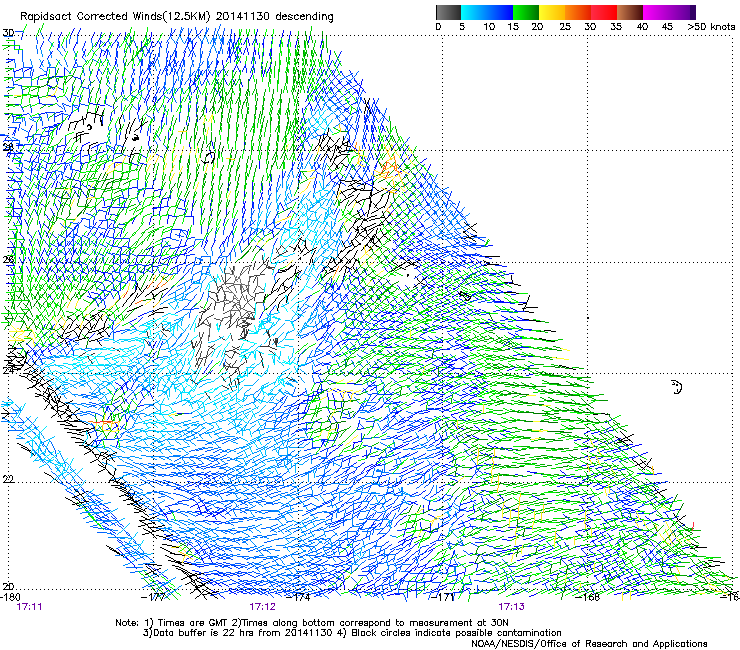The width and height of the screenshot is (740, 650).
Task: Click the note 'Times are GMT'
Action: 191,623
